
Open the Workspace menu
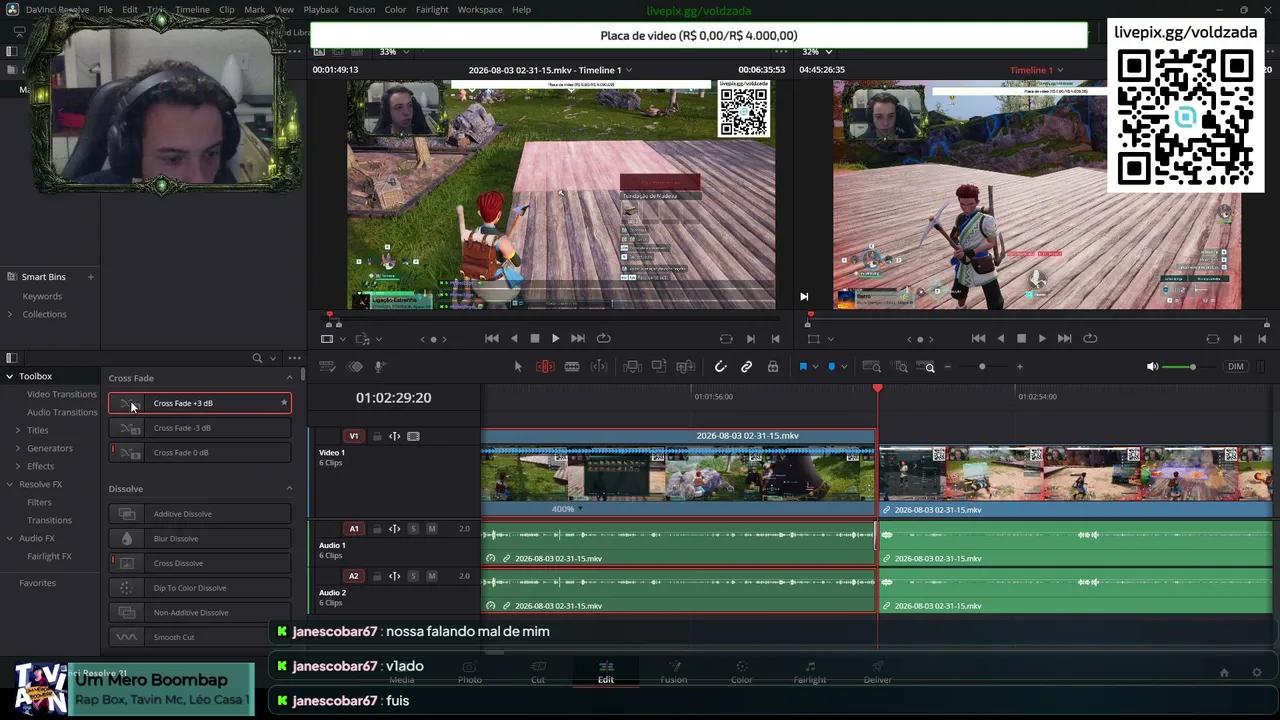480,10
